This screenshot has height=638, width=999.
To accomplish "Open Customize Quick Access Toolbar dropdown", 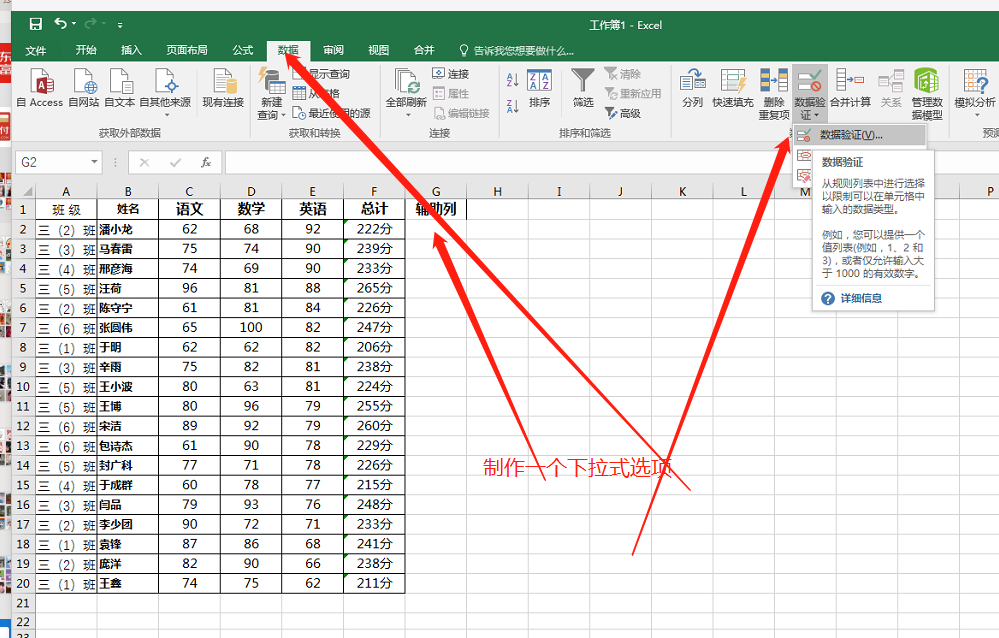I will 120,25.
